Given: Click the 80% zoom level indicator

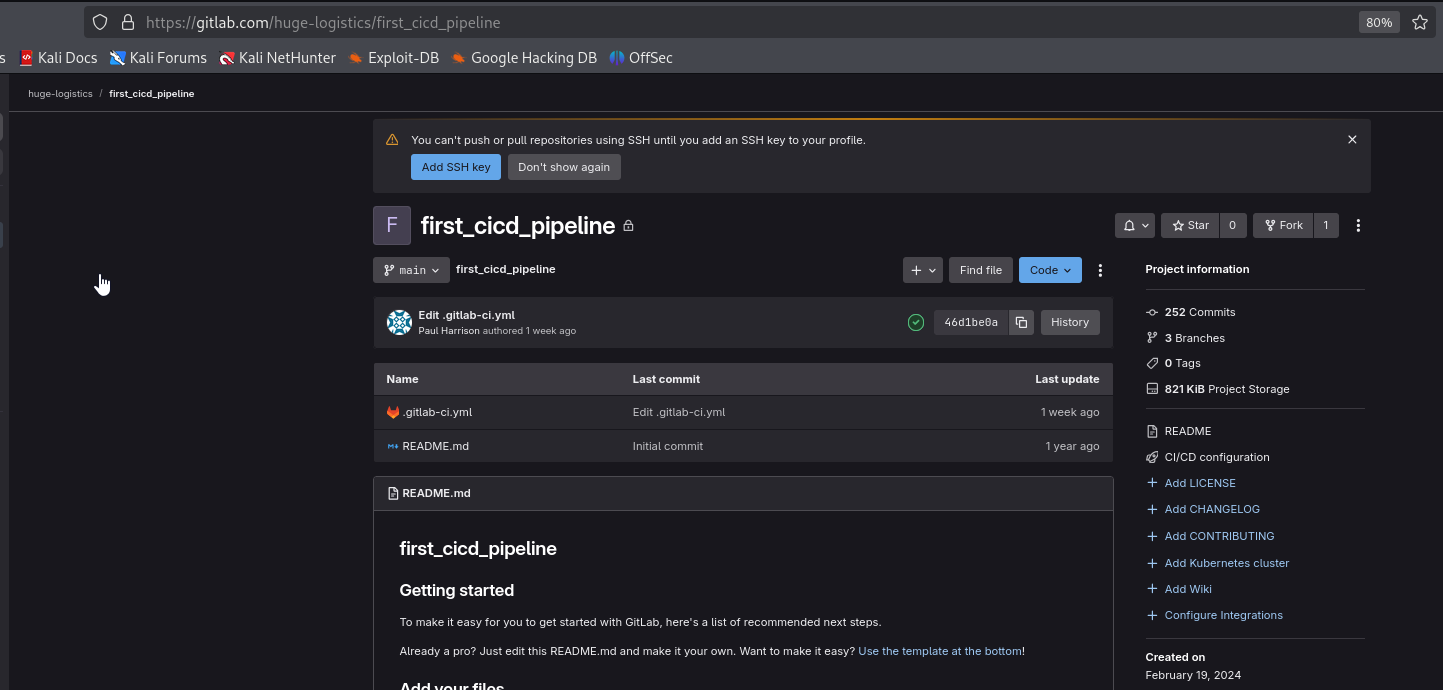Looking at the screenshot, I should tap(1379, 22).
